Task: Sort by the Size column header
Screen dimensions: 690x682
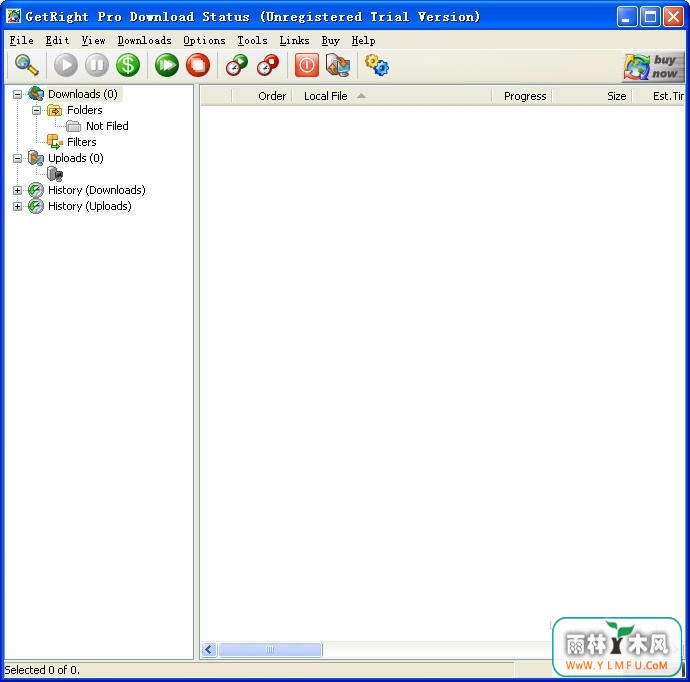Action: pos(592,96)
